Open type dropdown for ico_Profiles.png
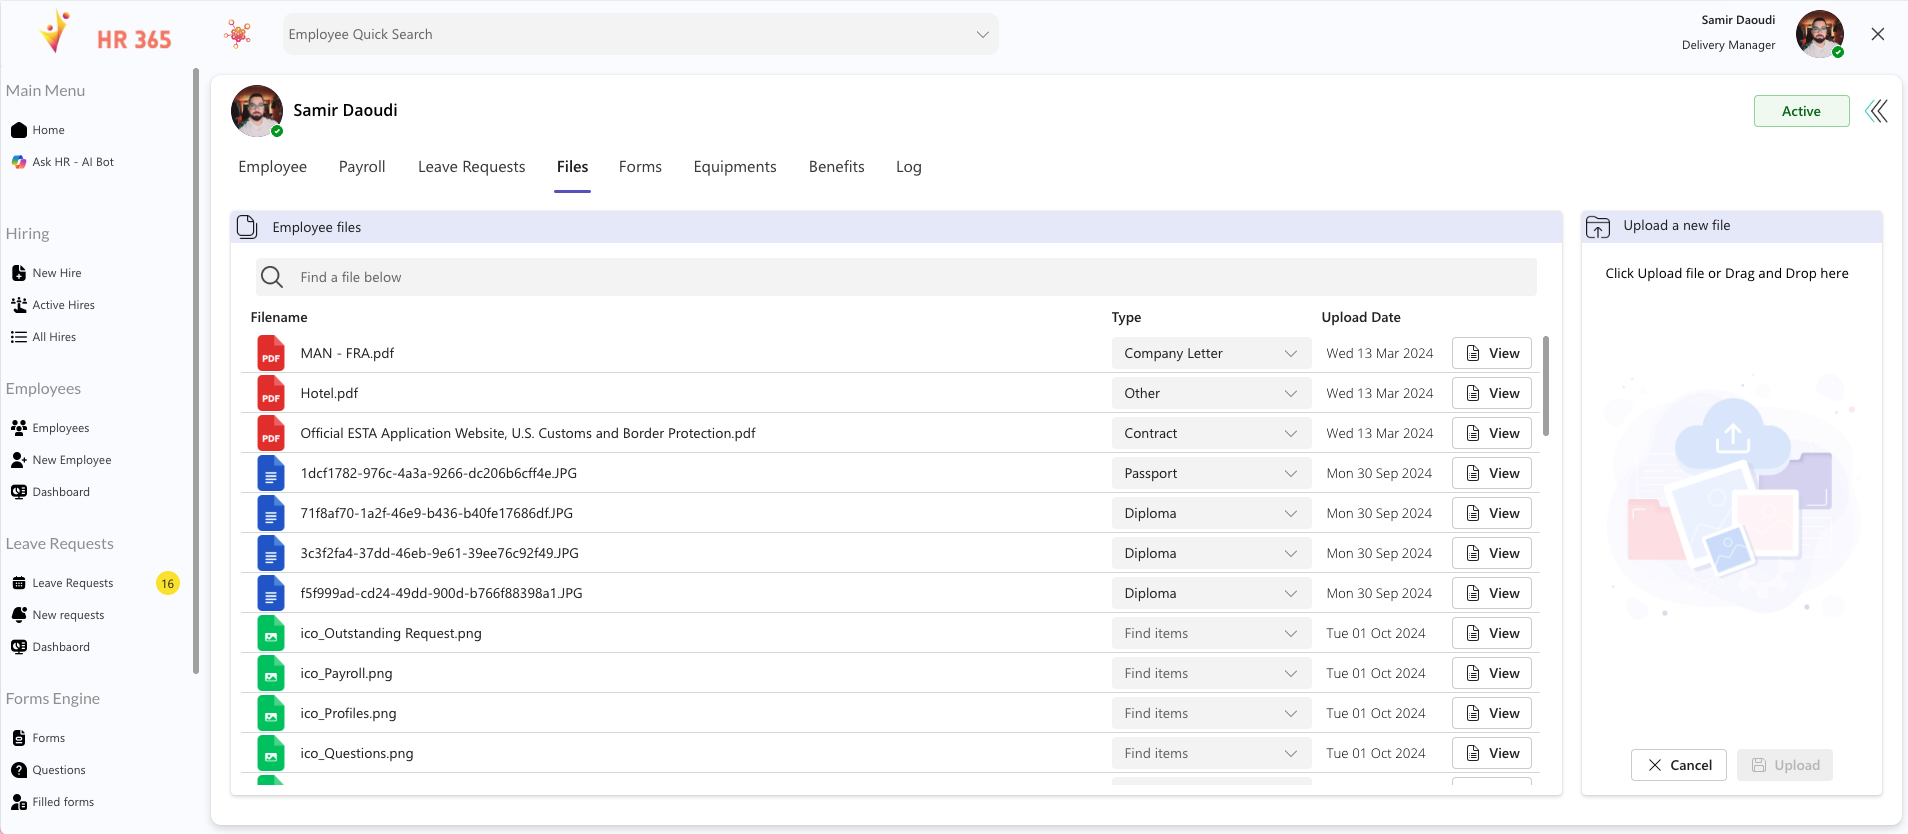The image size is (1908, 834). coord(1210,714)
